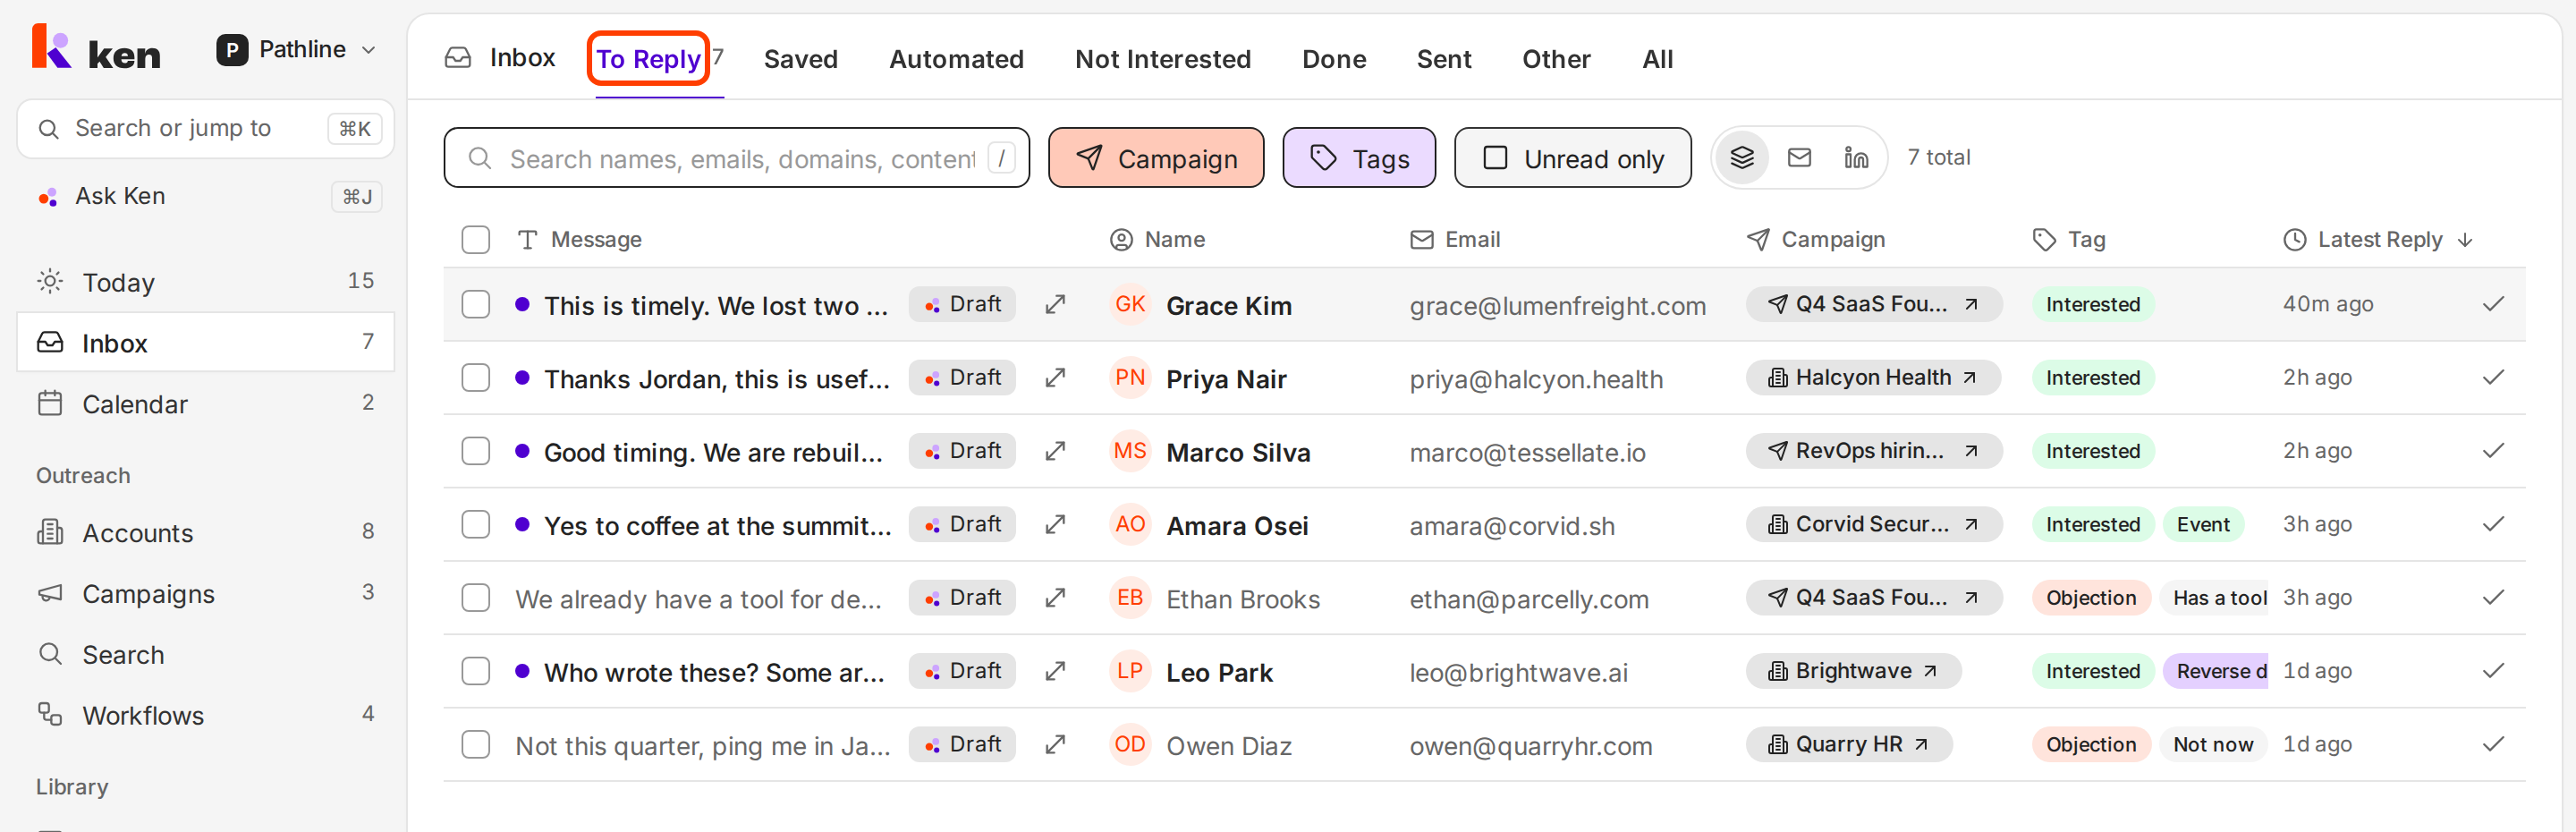Open the Pathline workspace dropdown
The height and width of the screenshot is (832, 2576).
(297, 49)
